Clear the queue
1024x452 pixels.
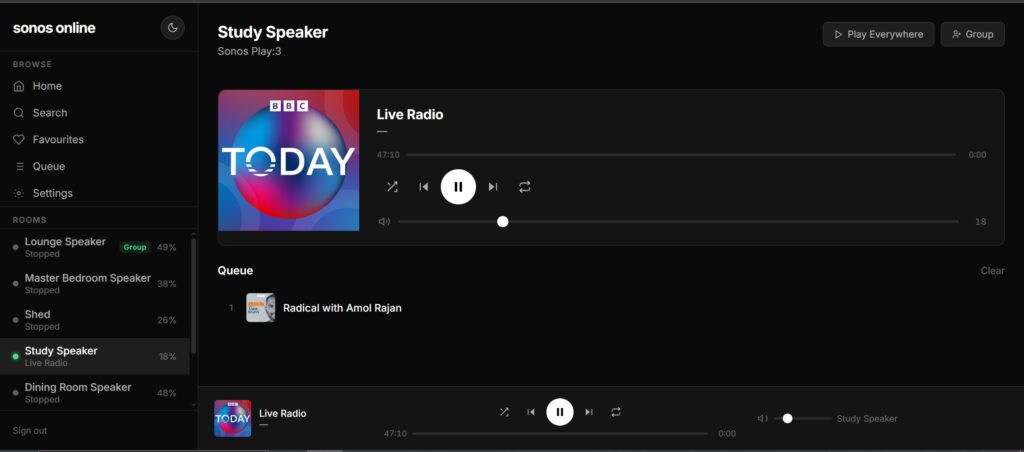[992, 270]
